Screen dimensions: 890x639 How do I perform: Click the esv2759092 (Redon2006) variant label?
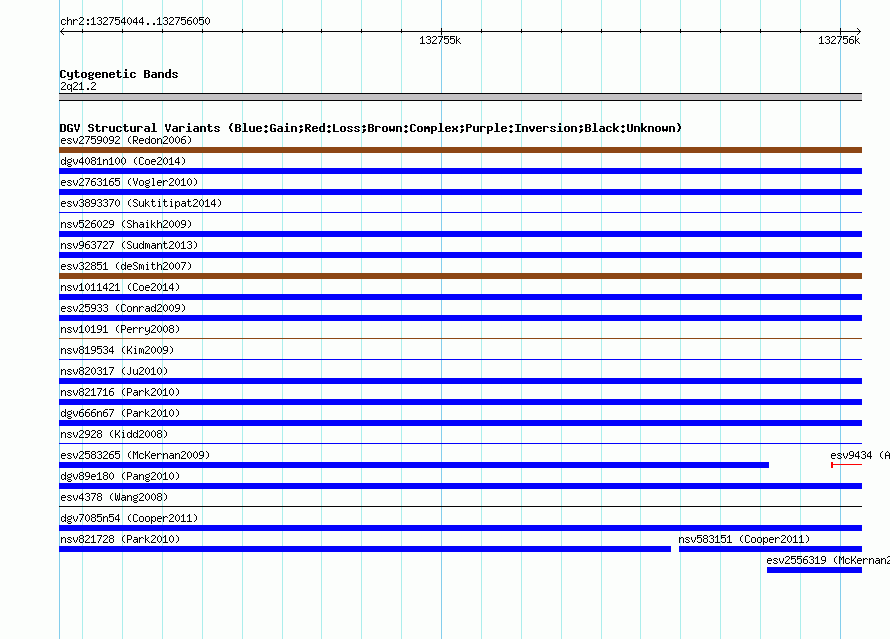126,140
